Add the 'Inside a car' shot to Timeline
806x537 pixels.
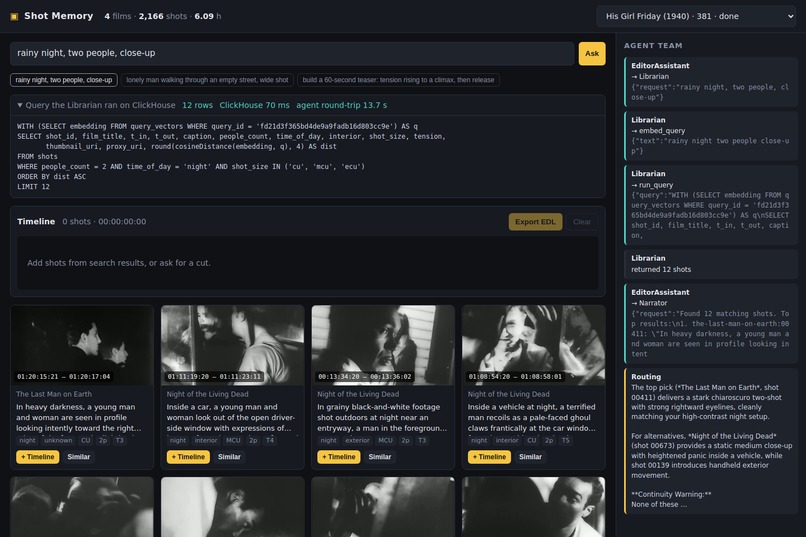tap(188, 457)
